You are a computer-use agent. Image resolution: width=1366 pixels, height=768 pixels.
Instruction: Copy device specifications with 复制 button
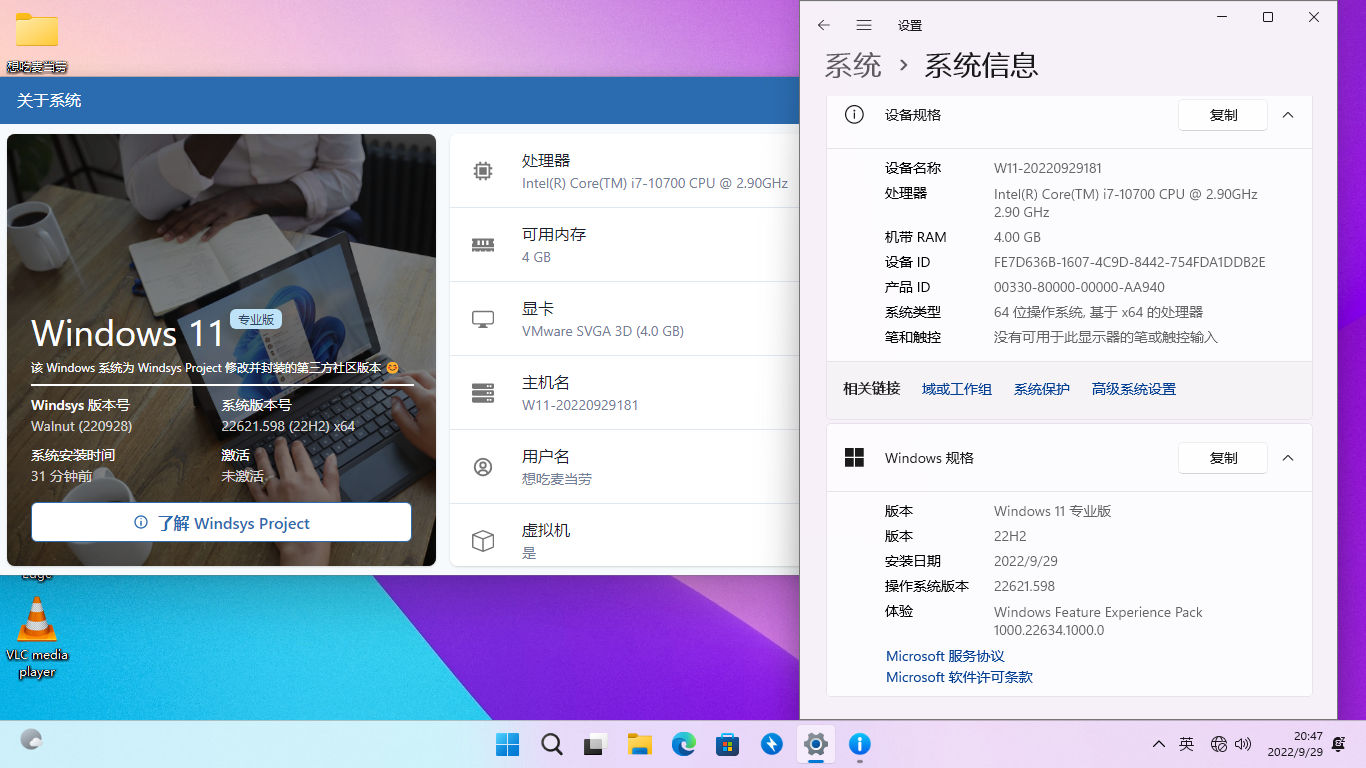(x=1223, y=115)
